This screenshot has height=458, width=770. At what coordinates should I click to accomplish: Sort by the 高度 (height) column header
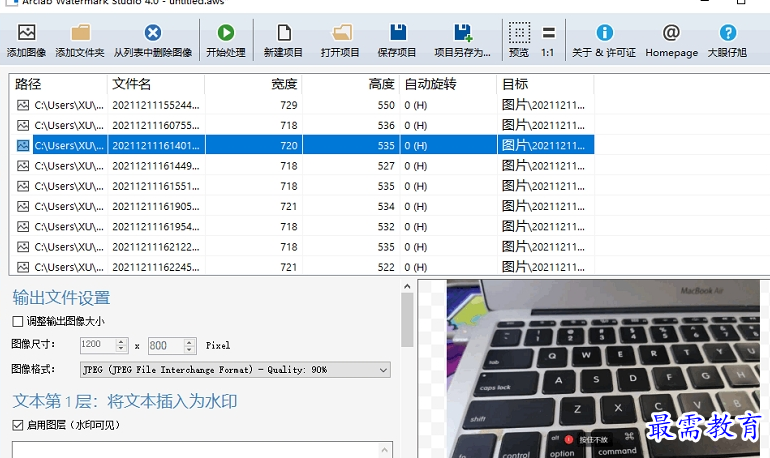click(350, 84)
